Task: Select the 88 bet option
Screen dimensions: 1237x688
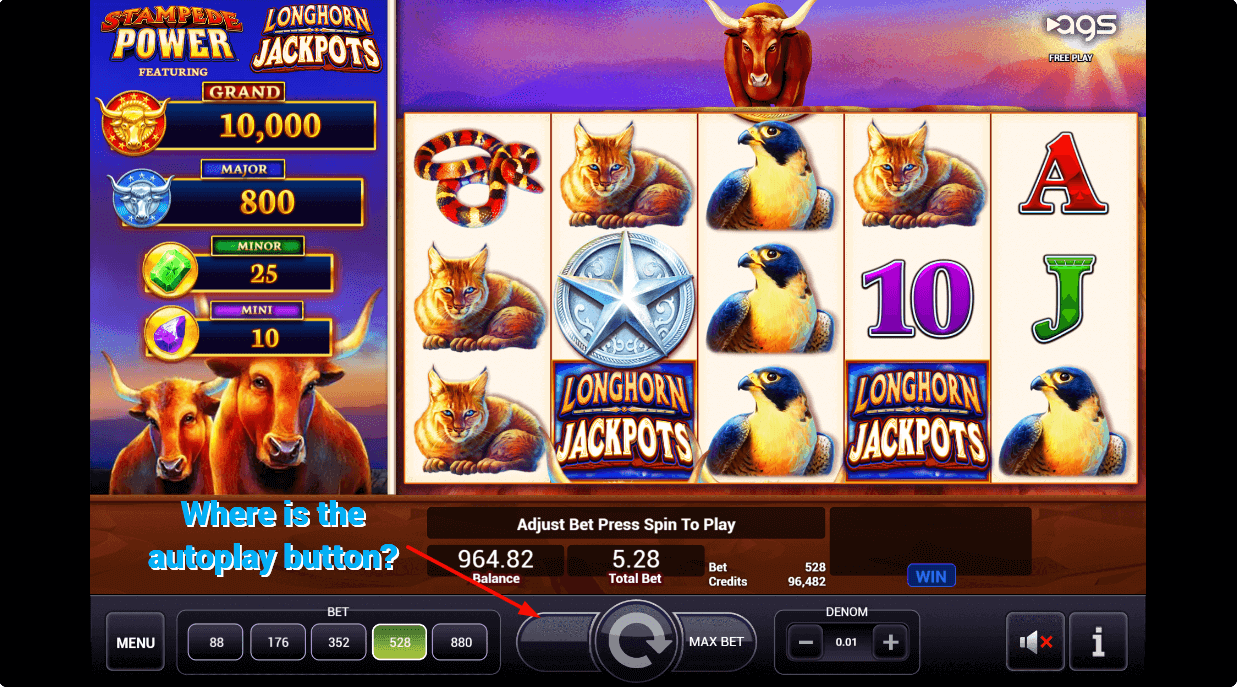Action: coord(216,642)
